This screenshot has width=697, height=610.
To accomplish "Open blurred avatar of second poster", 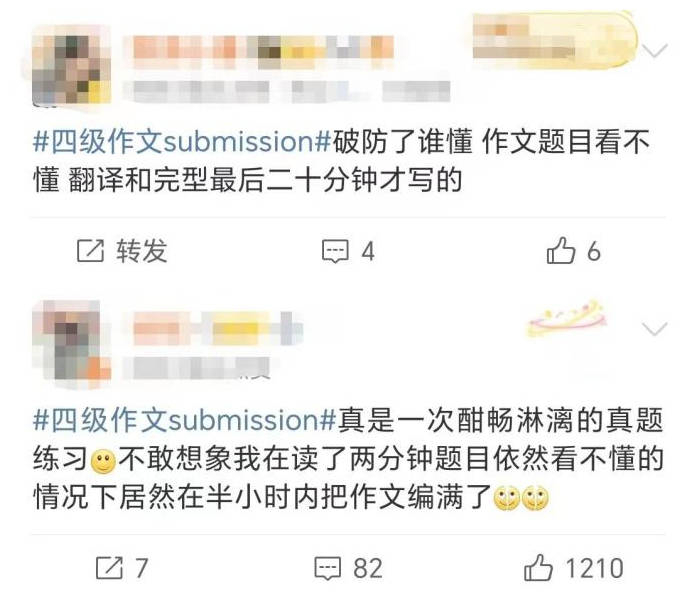I will (x=71, y=345).
